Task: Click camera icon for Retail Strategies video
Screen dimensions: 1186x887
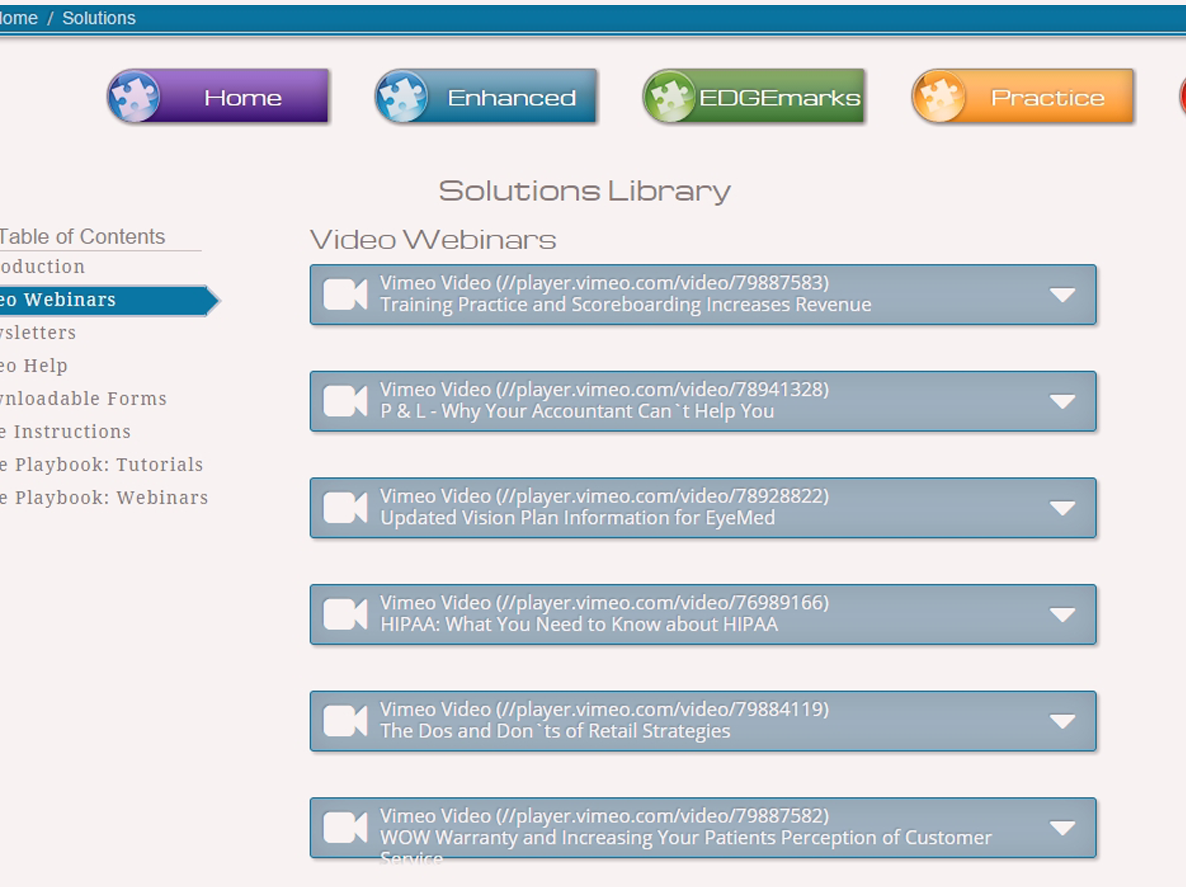Action: tap(346, 721)
